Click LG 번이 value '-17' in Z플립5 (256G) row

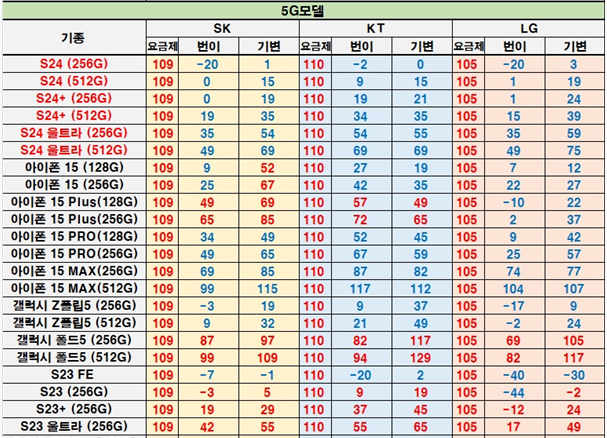tap(514, 306)
